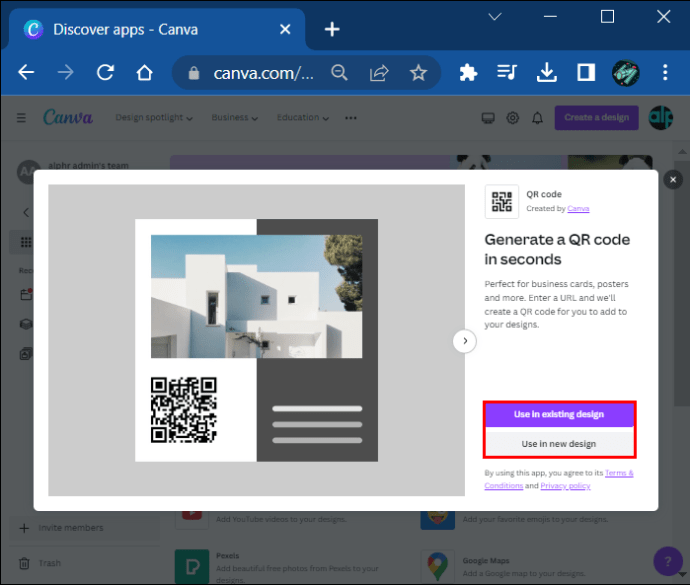The image size is (690, 585).
Task: Toggle the browser side panel
Action: click(x=586, y=73)
